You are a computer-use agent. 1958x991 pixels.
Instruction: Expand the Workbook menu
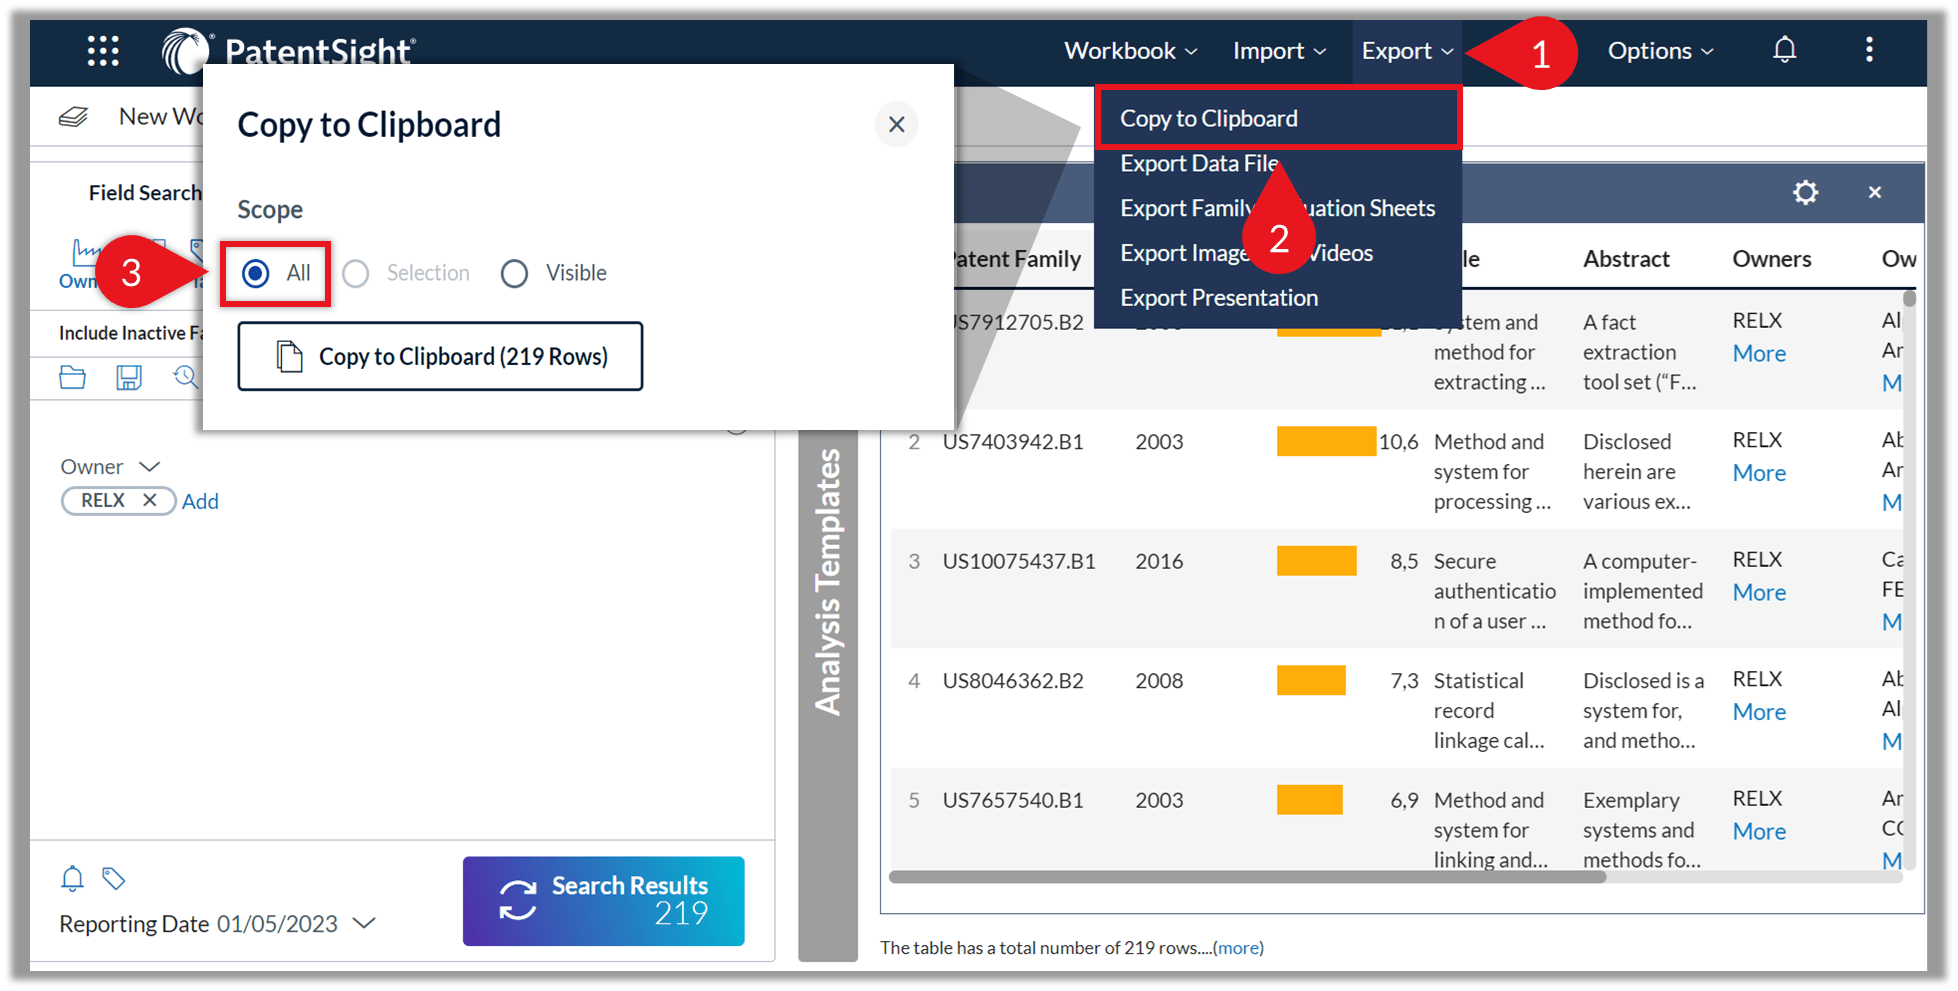point(1129,50)
